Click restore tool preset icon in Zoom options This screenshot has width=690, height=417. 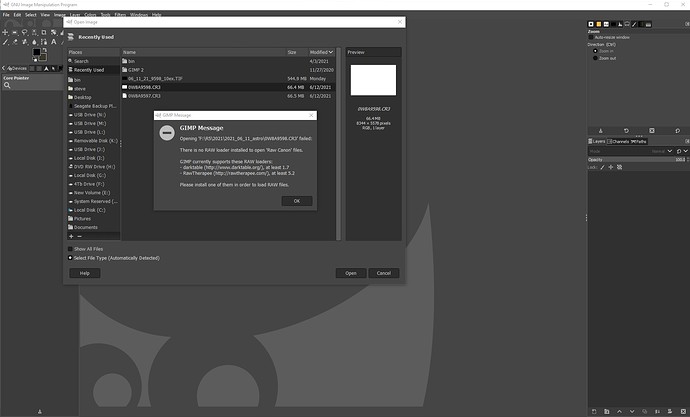[x=626, y=131]
